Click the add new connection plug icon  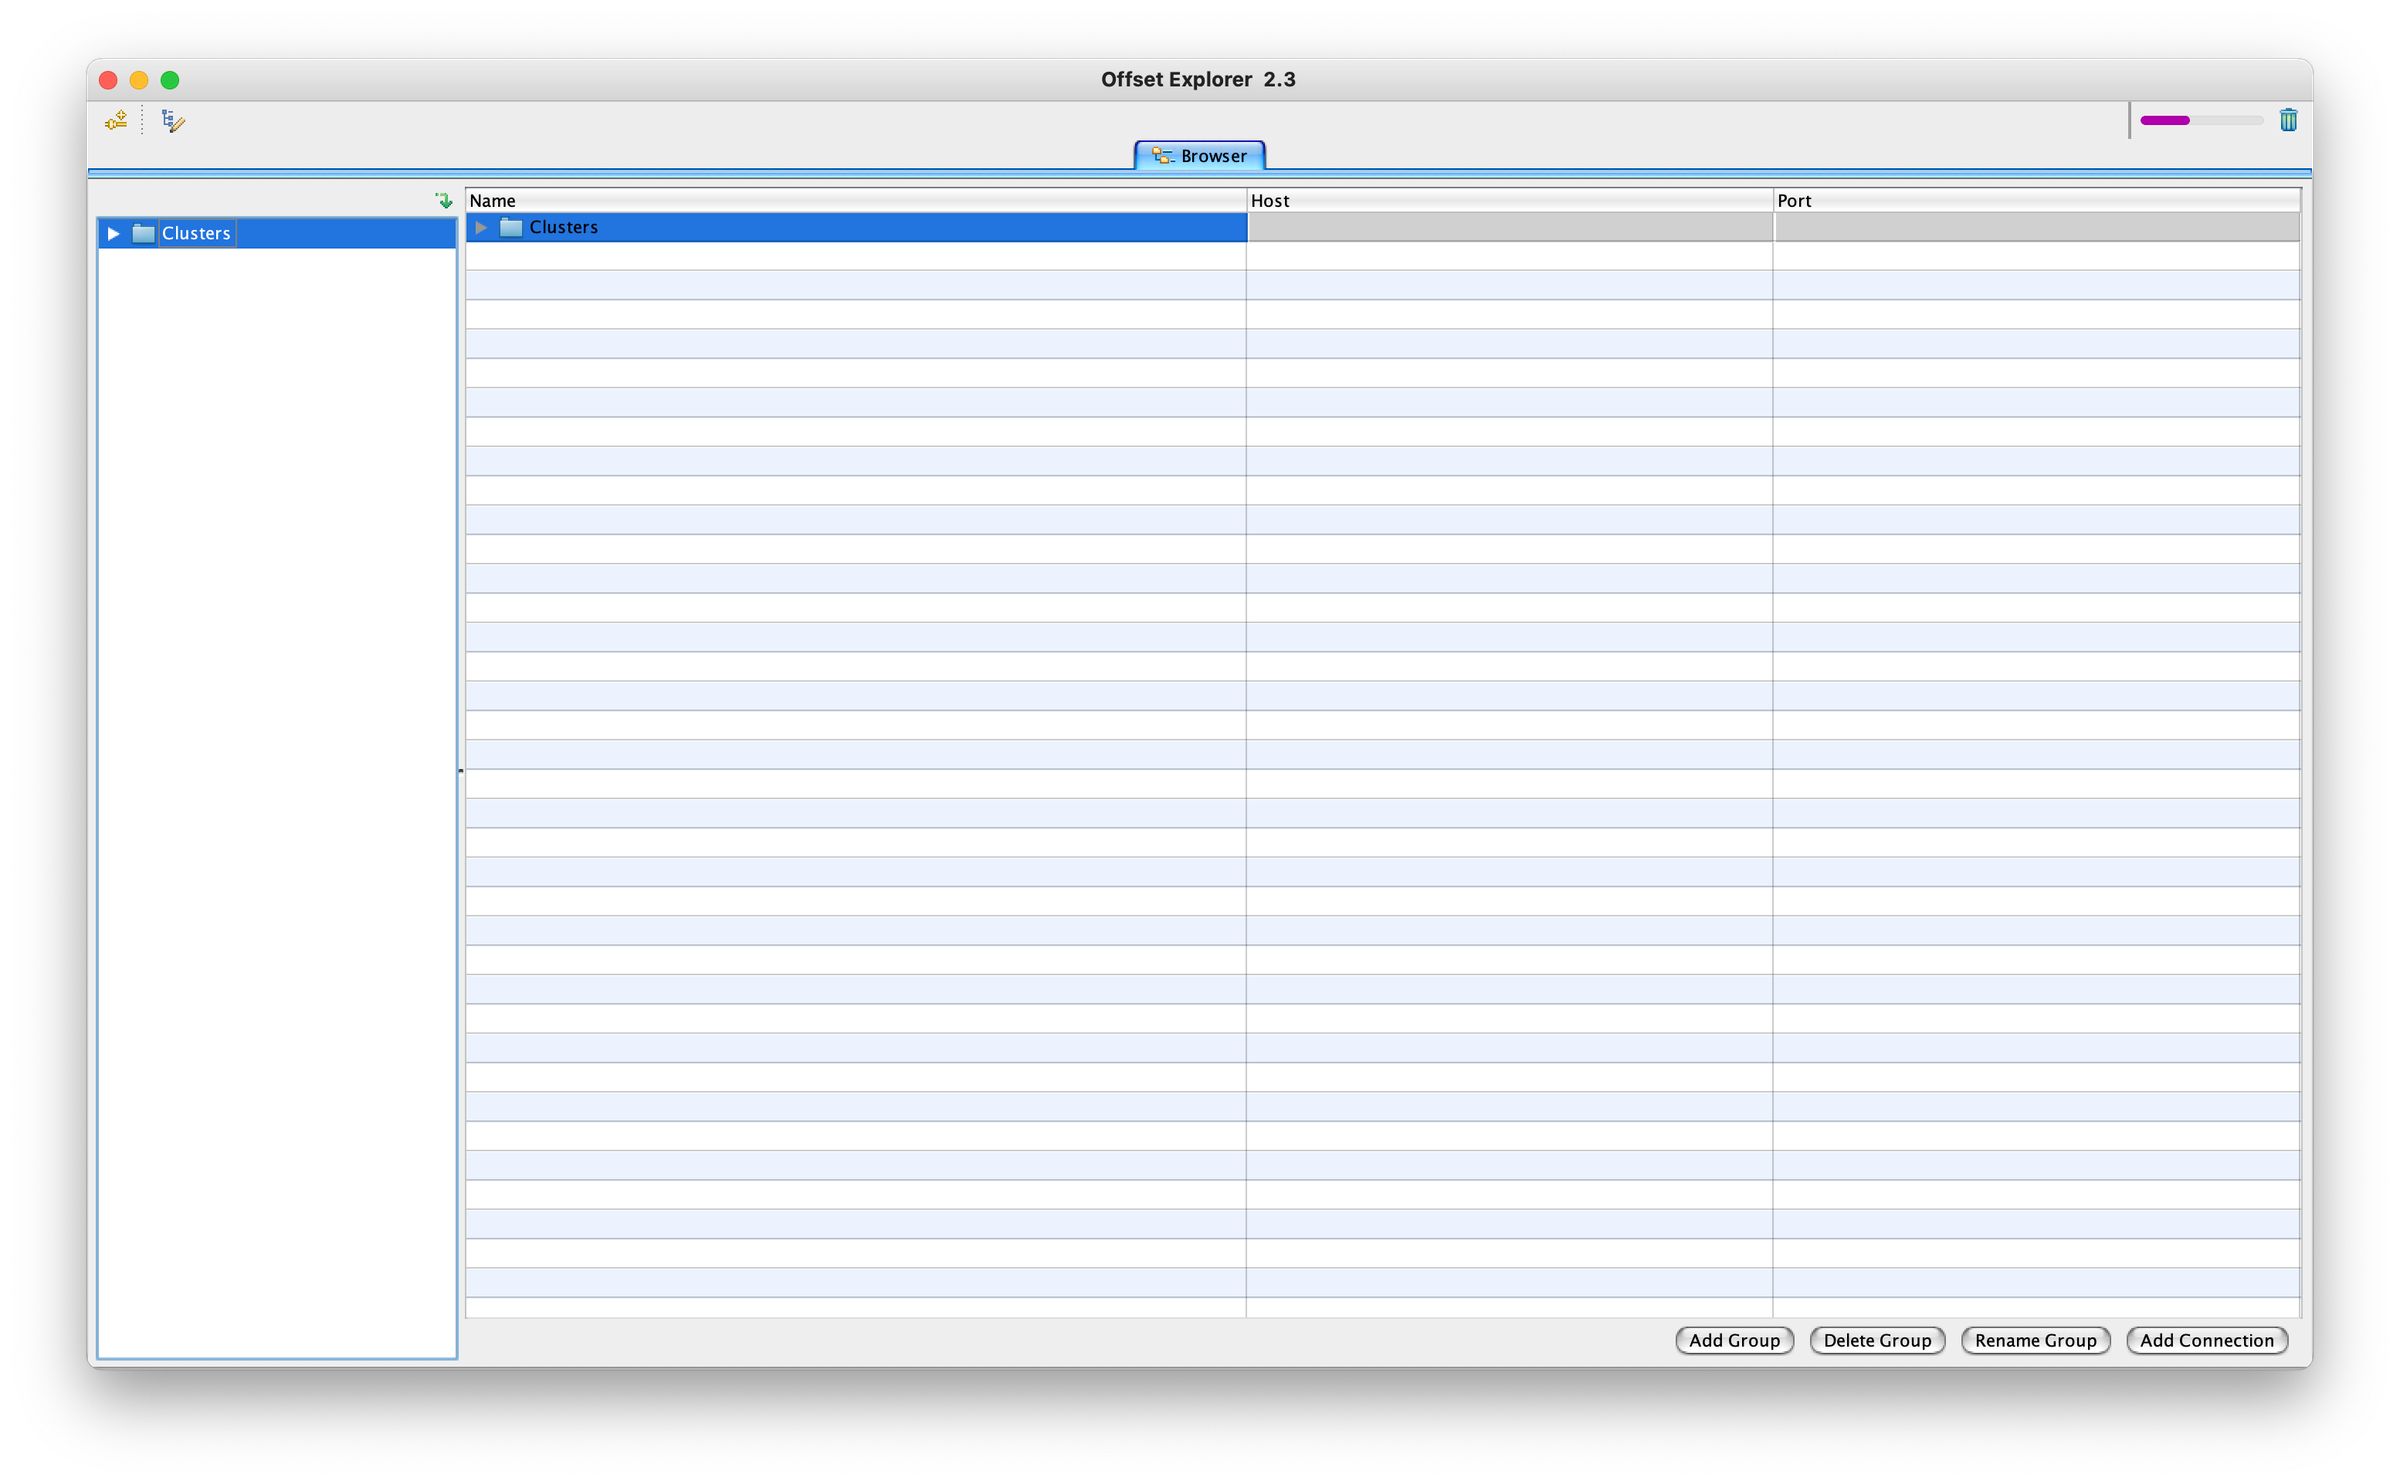coord(115,120)
